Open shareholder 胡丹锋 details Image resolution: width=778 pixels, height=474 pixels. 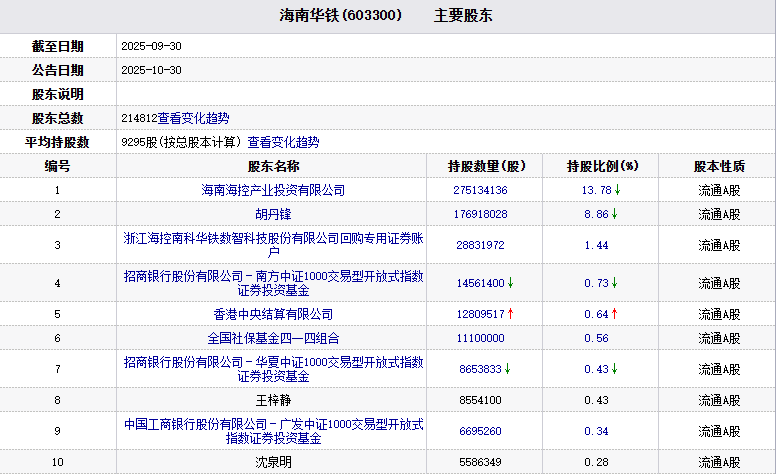[273, 214]
